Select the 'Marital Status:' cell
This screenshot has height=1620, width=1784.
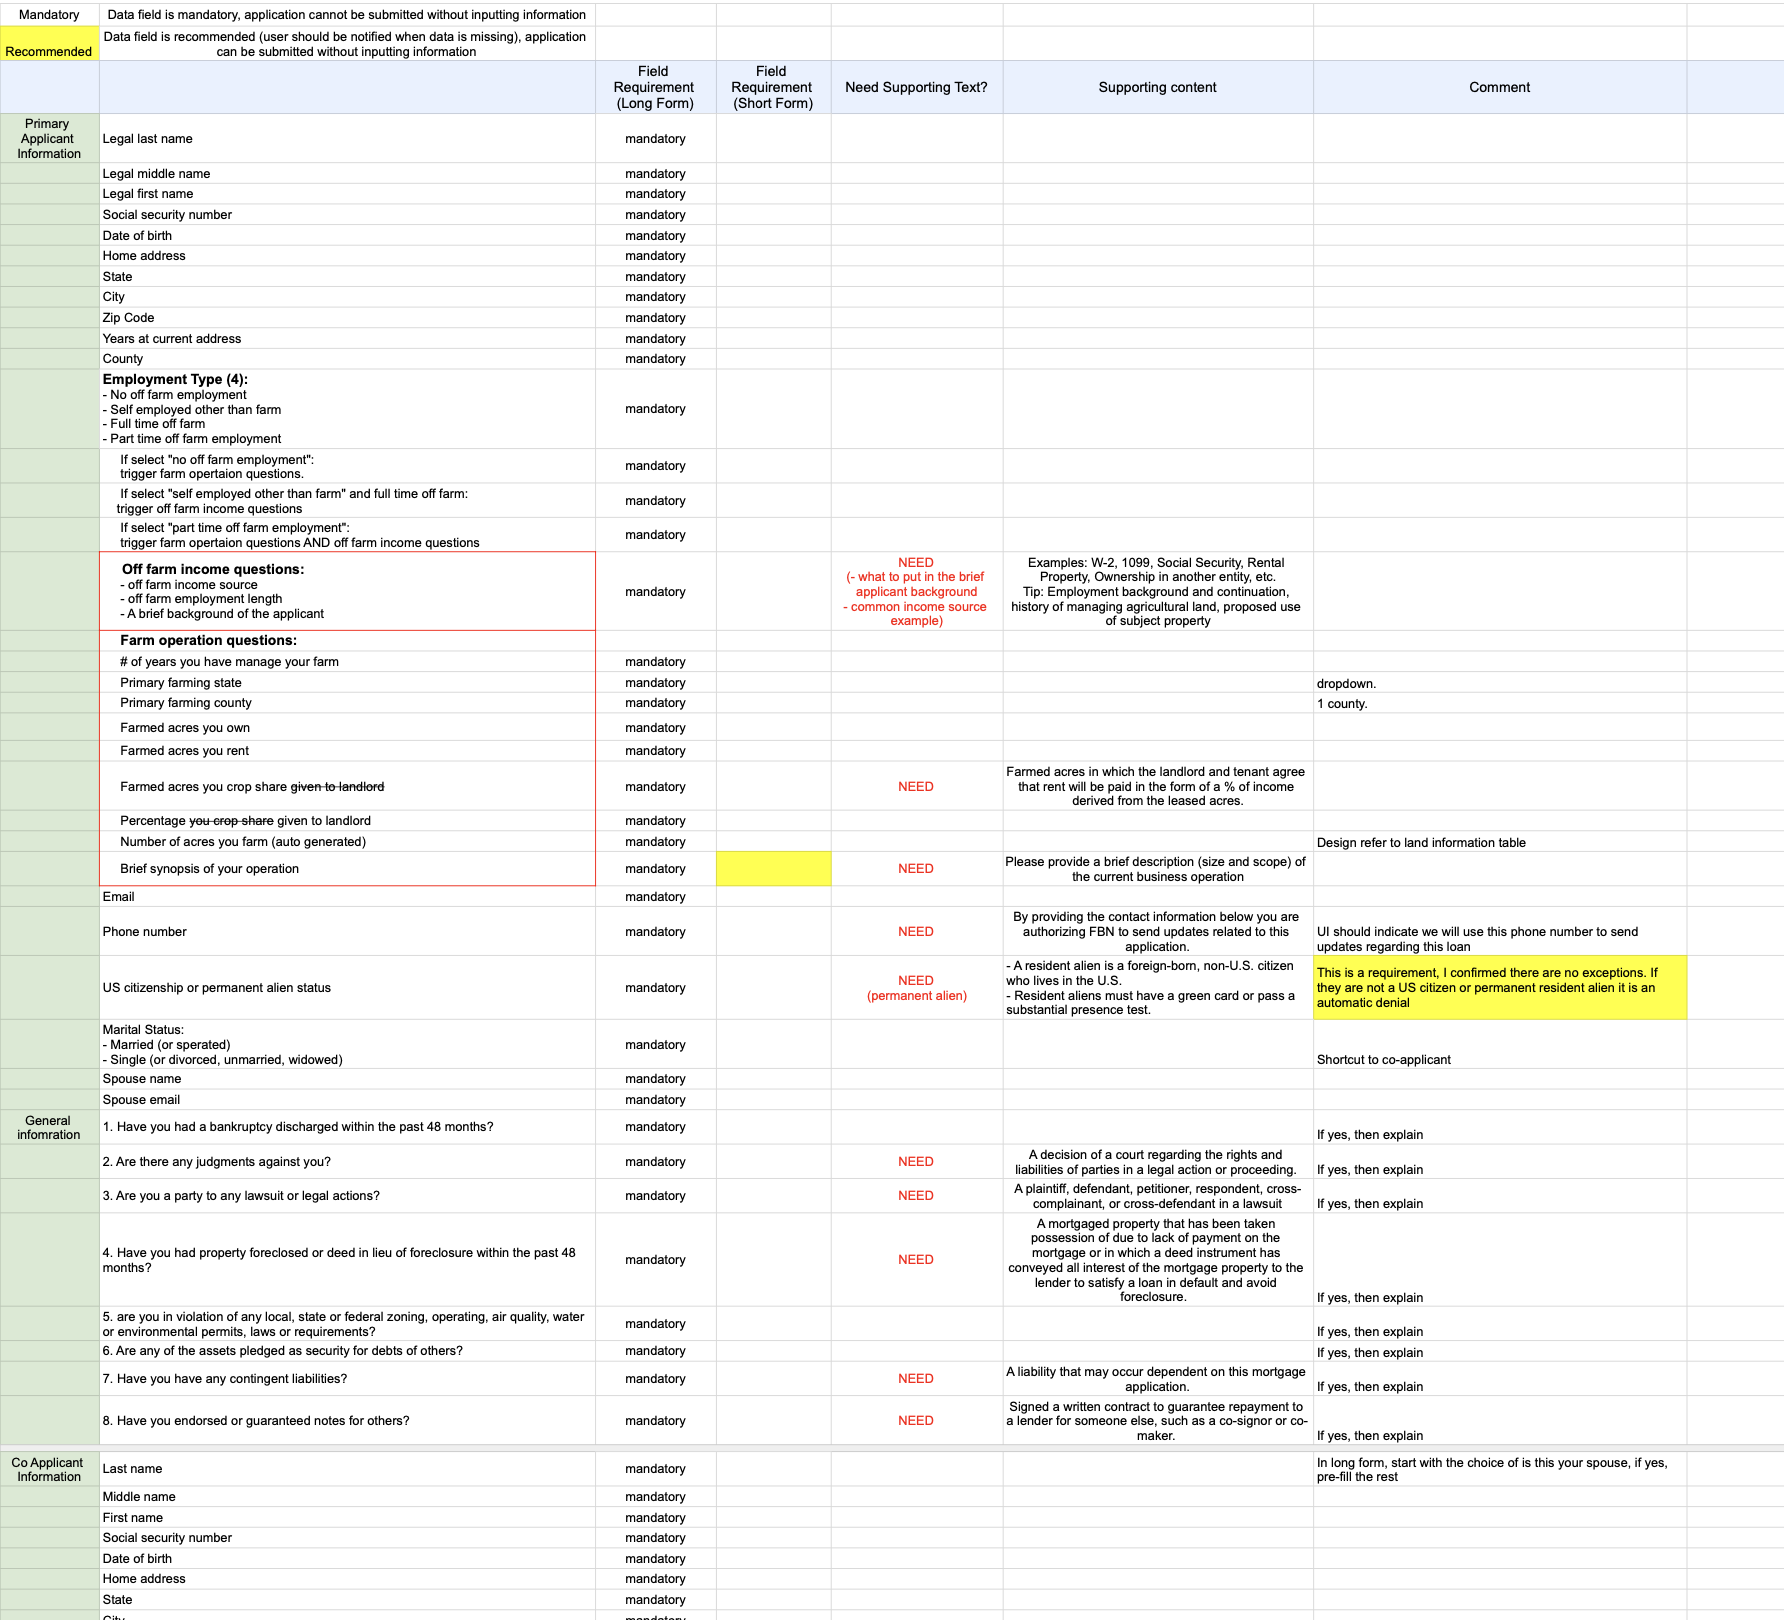(347, 1044)
